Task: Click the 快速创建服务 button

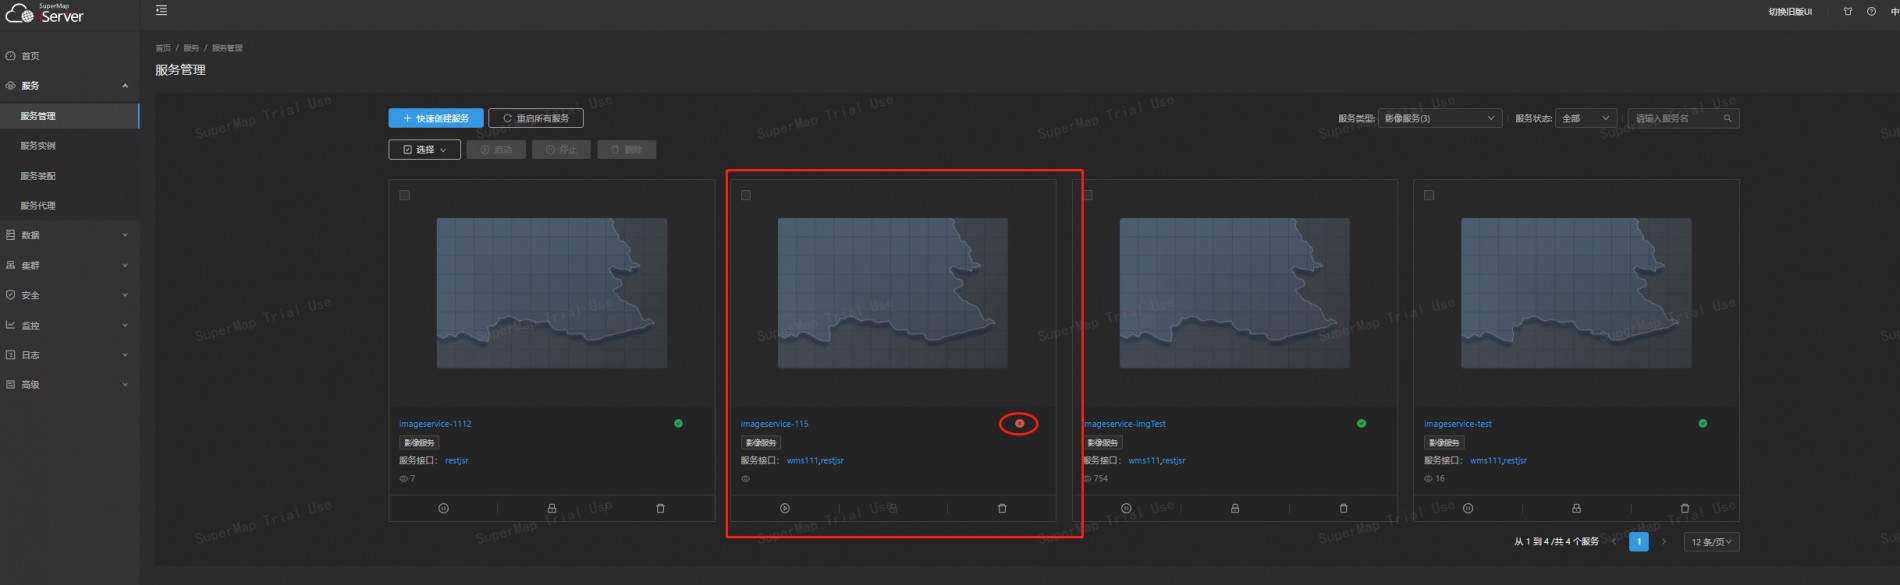Action: [436, 118]
